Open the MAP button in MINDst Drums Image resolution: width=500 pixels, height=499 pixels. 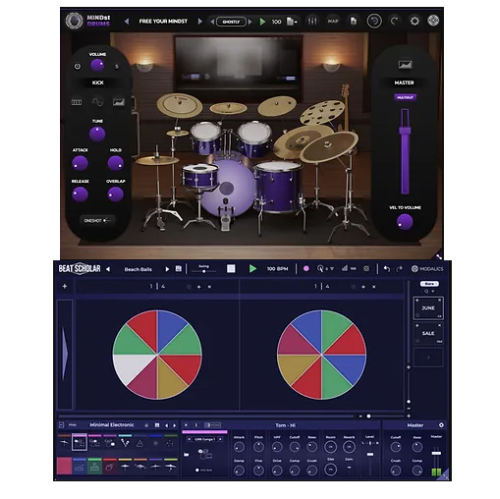[333, 21]
